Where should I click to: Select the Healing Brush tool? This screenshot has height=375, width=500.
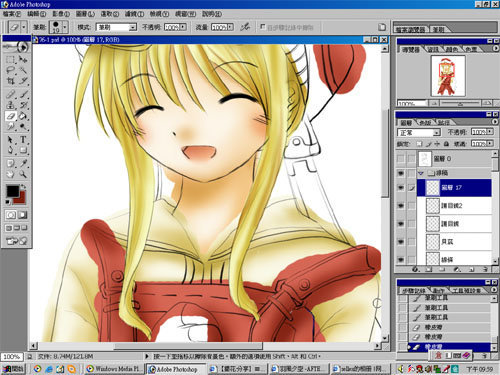tap(10, 94)
